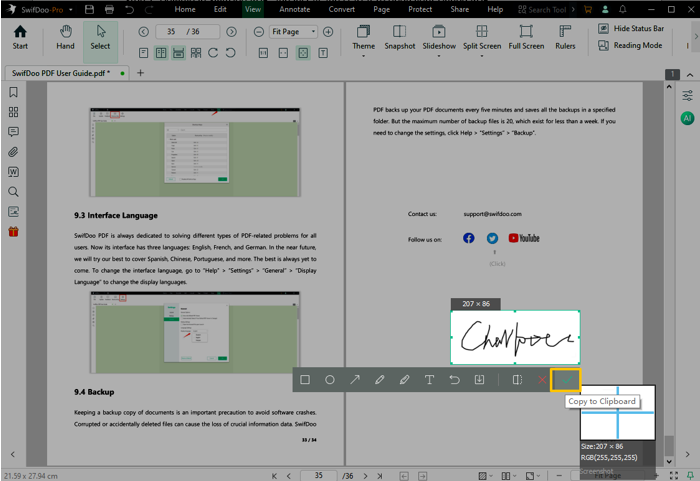Rotate page clockwise
The height and width of the screenshot is (481, 700).
[213, 53]
